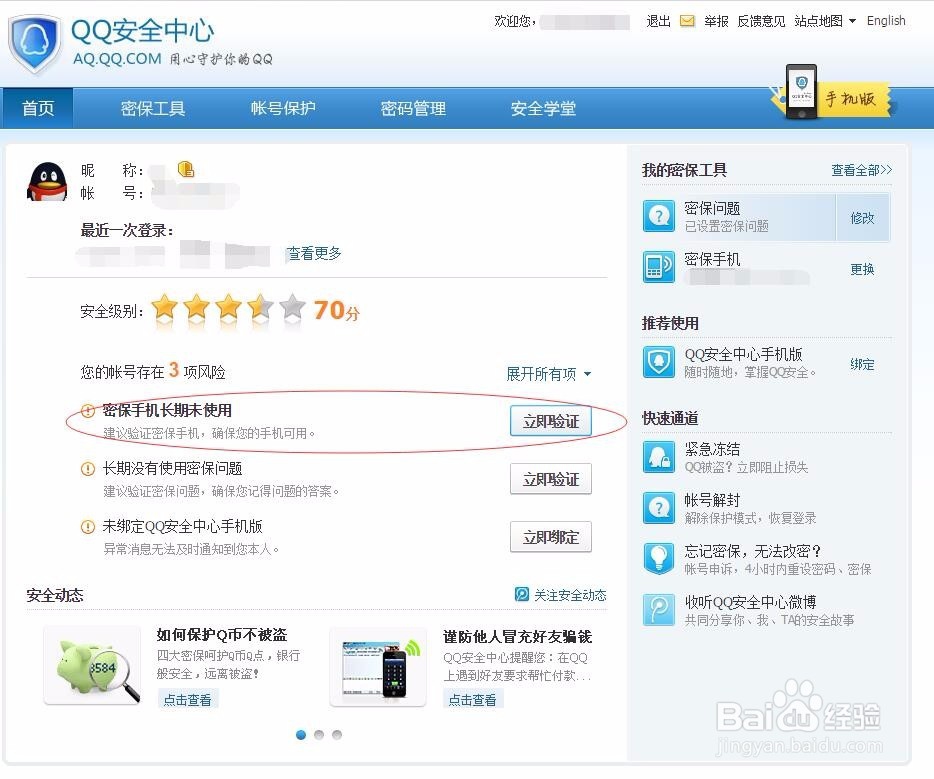Click the 密保问题 question mark icon
The image size is (934, 779).
point(659,216)
